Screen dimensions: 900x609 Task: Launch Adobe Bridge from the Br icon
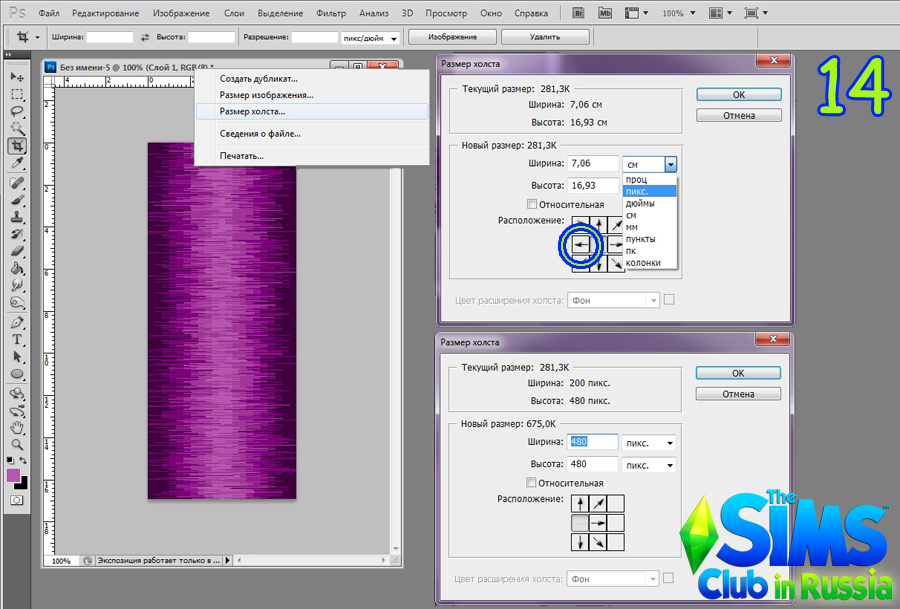[578, 14]
